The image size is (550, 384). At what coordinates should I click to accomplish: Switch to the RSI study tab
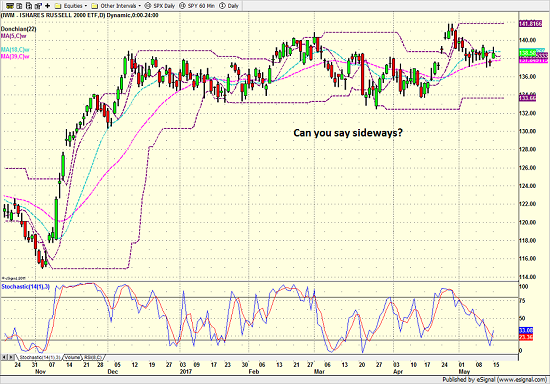click(x=93, y=357)
